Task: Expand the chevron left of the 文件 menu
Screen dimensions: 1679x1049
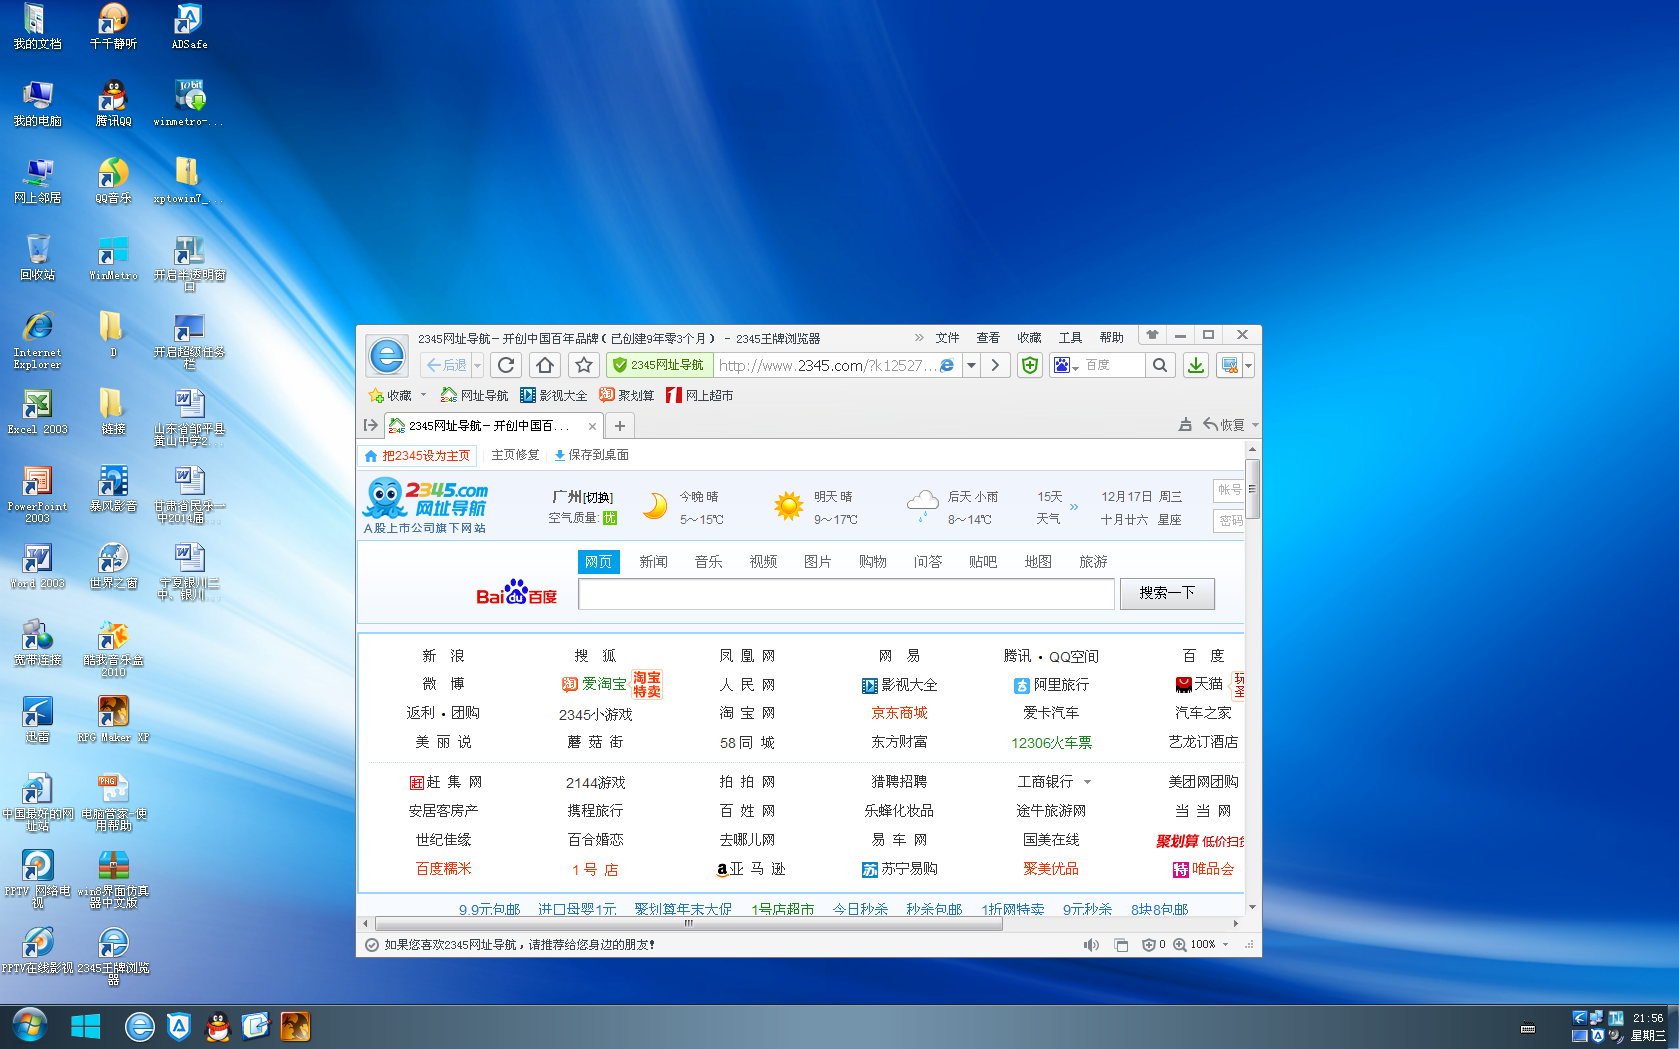Action: pos(919,338)
